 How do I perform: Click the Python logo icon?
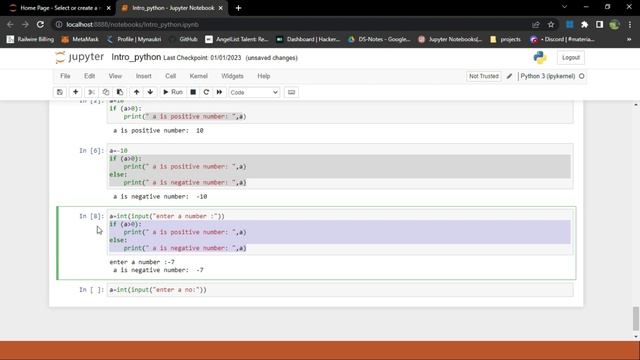pos(540,58)
